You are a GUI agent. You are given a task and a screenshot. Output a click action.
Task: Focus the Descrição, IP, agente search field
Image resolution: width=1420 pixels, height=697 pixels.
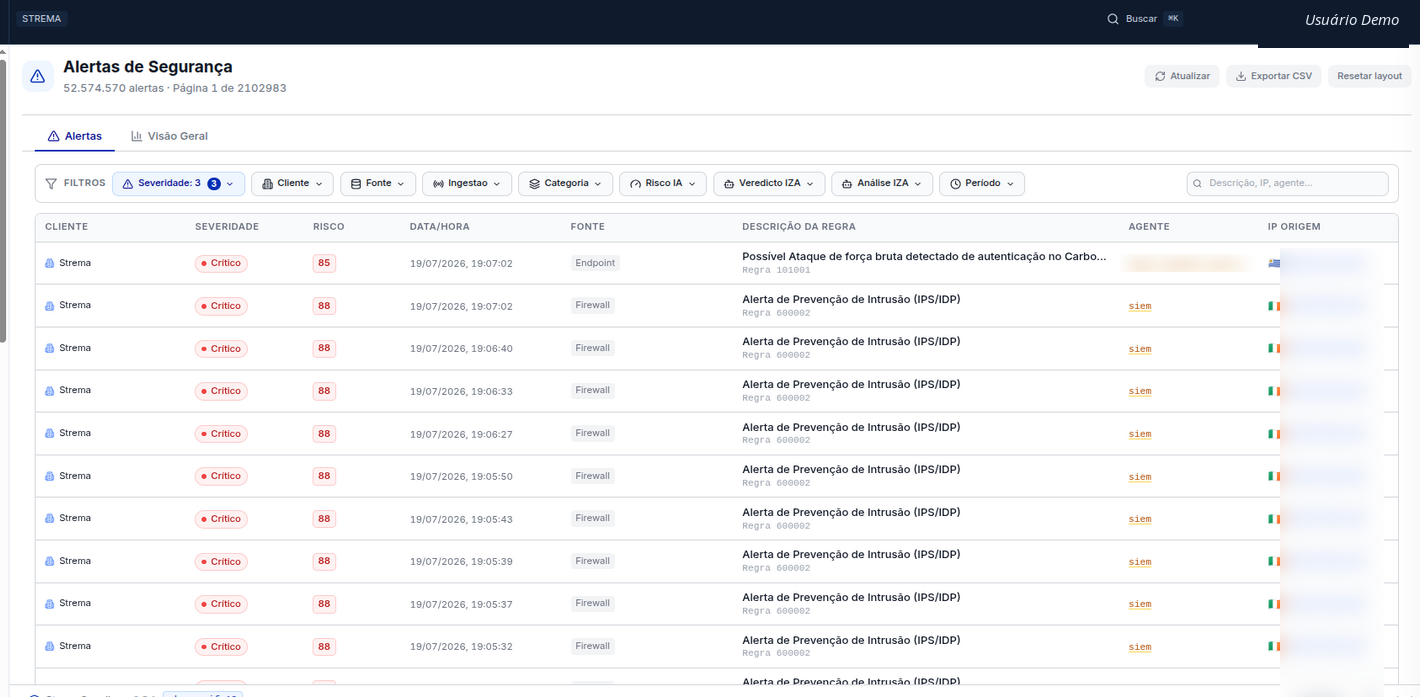pos(1287,184)
